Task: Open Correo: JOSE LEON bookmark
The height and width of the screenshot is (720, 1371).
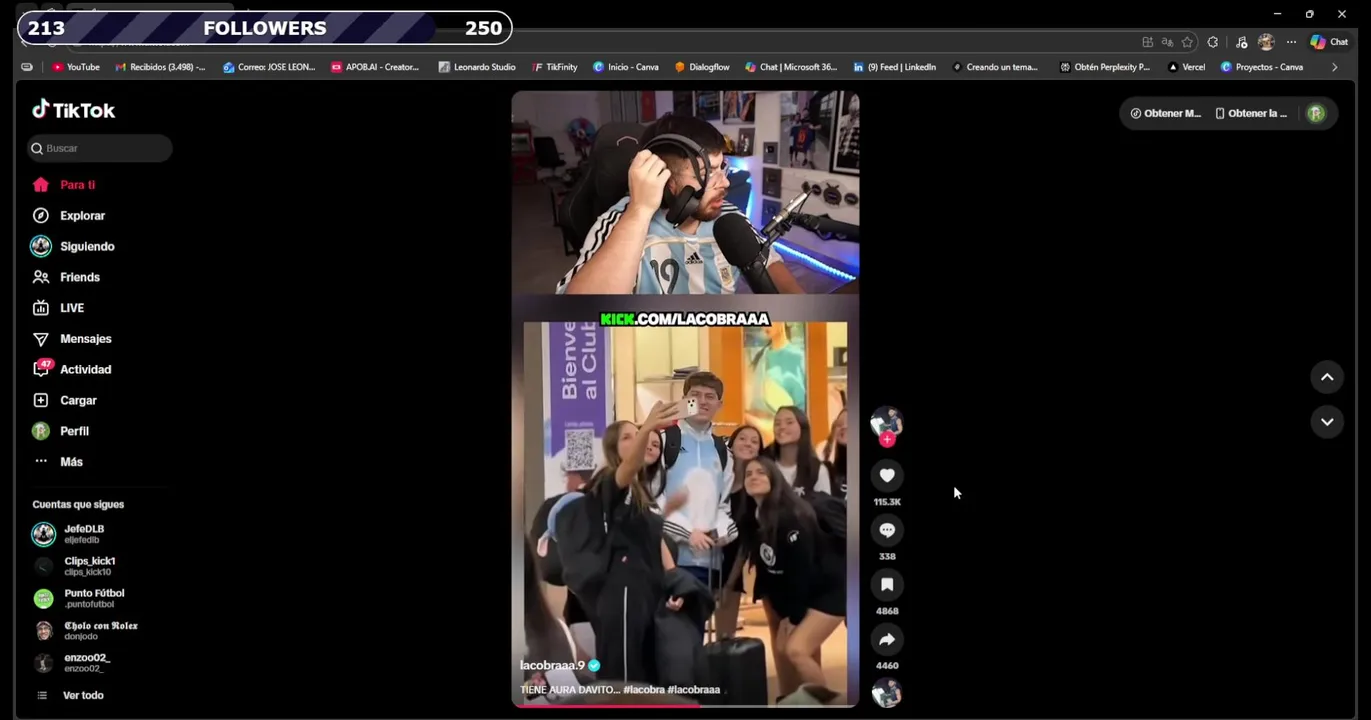Action: pyautogui.click(x=269, y=67)
